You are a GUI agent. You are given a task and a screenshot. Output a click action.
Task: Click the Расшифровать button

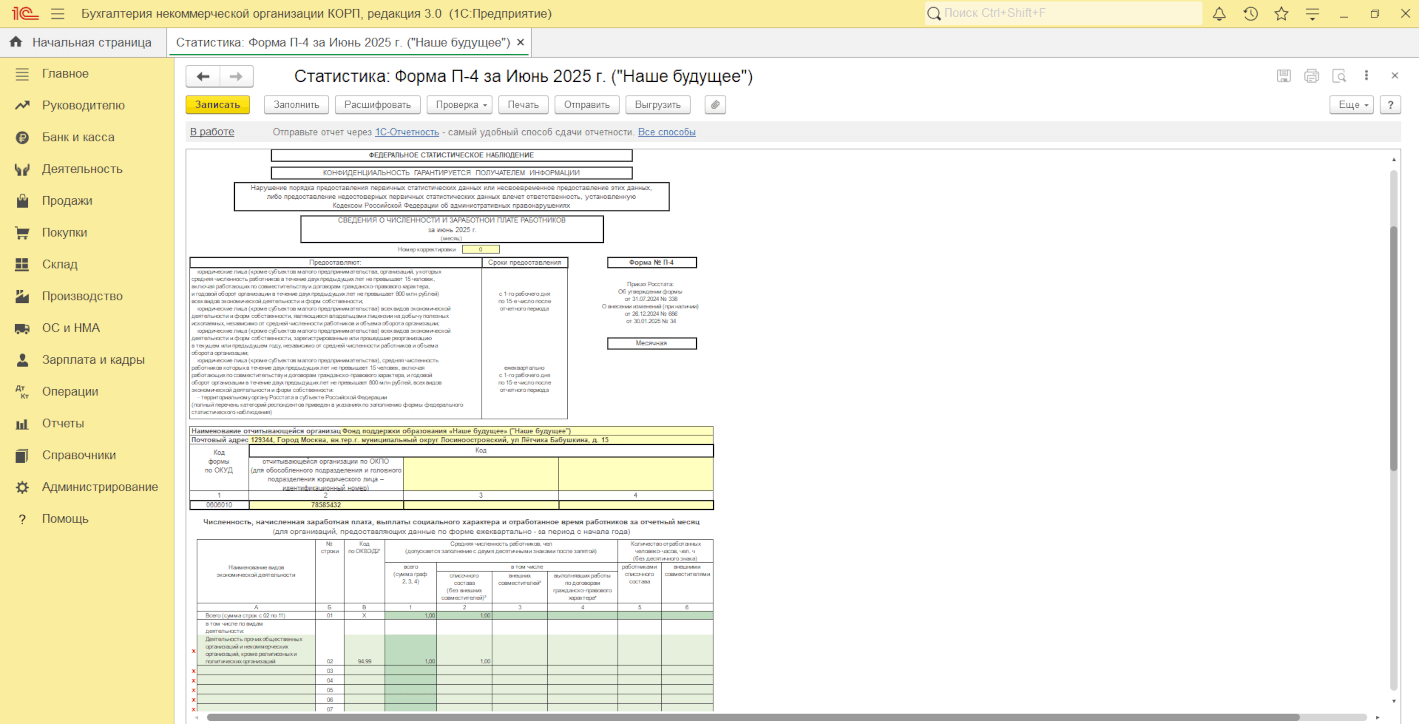pos(377,104)
